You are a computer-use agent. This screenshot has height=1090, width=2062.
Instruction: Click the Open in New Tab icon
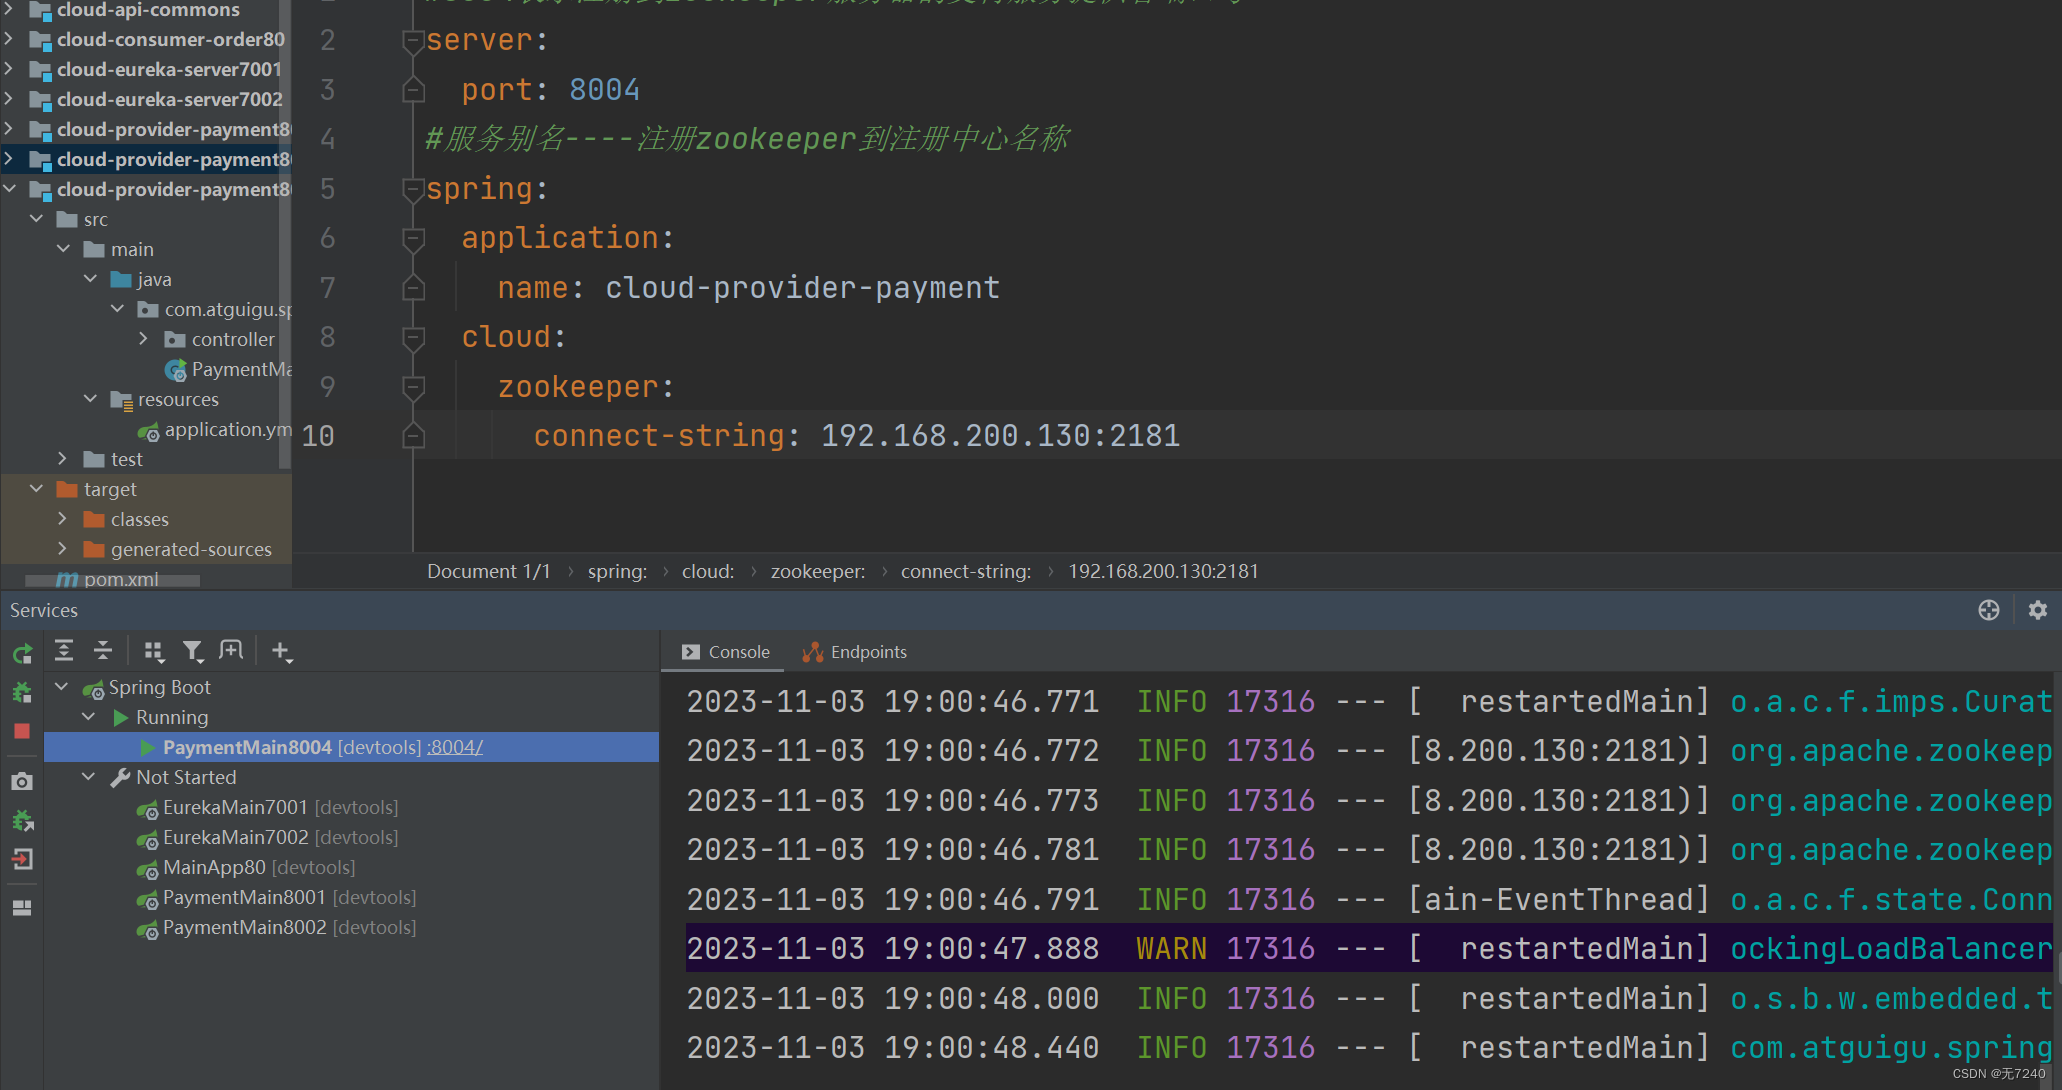231,651
